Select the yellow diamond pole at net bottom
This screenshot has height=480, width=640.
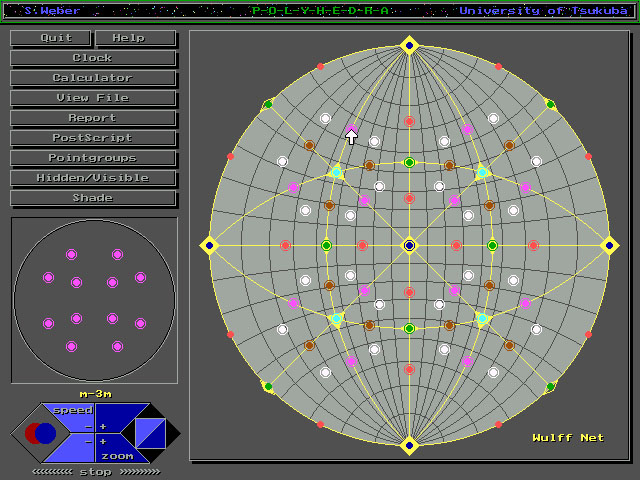409,445
